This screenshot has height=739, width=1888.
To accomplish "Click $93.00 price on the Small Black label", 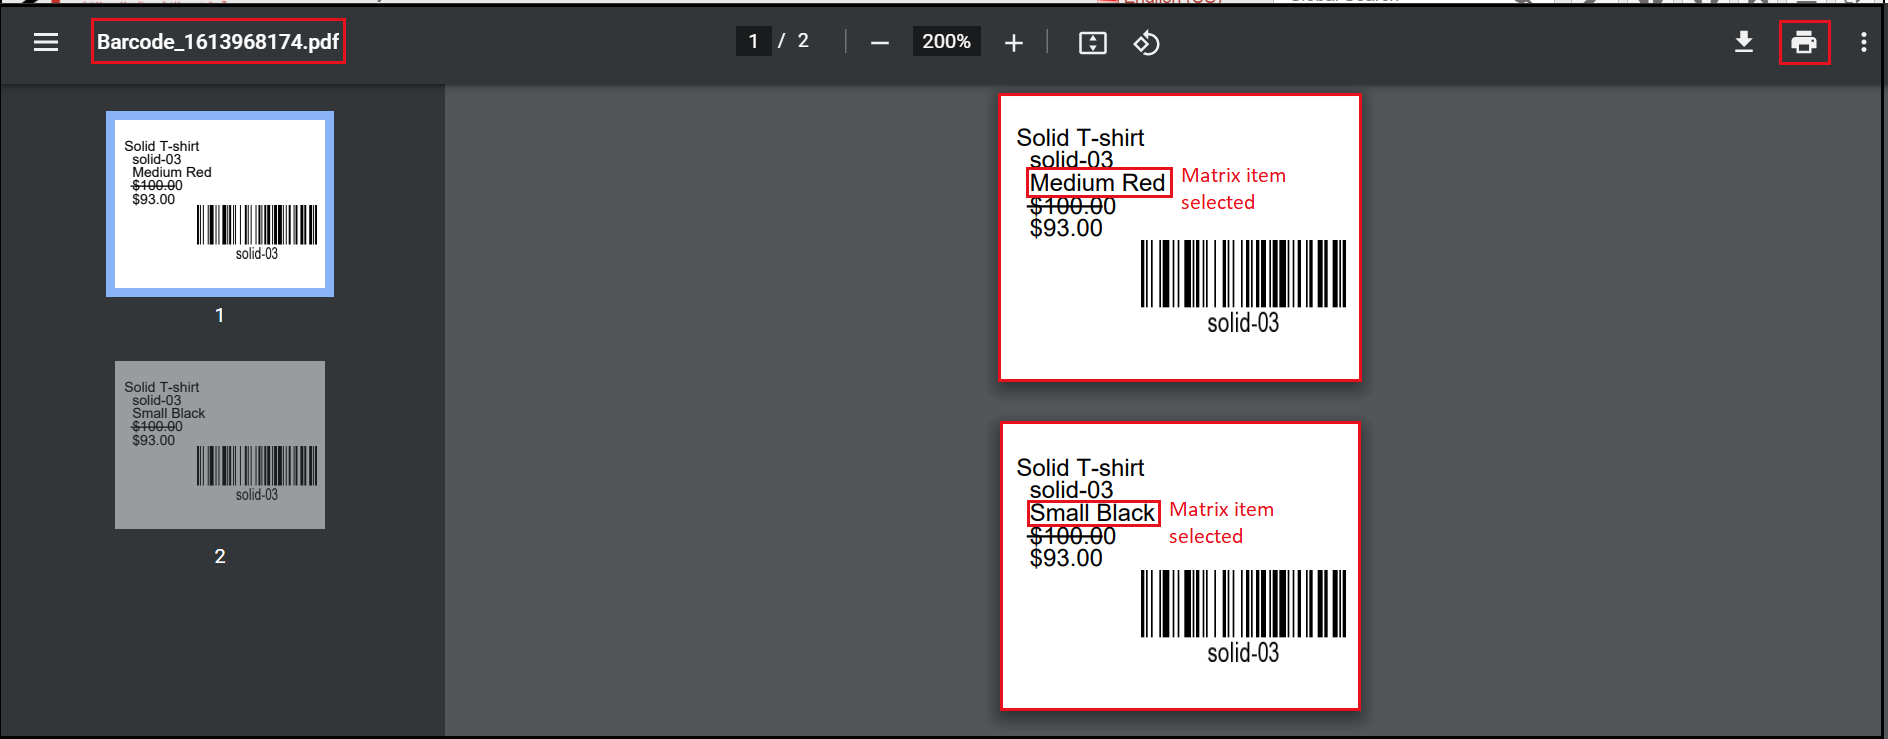I will (x=1066, y=558).
